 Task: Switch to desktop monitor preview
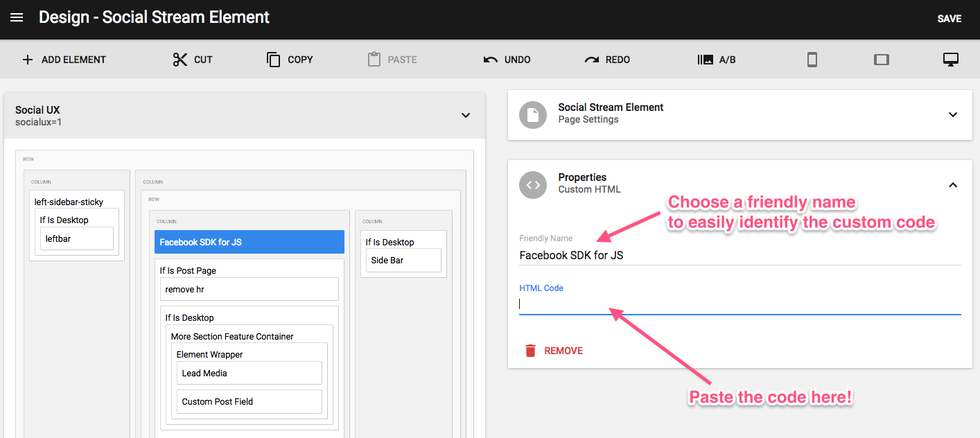coord(951,60)
